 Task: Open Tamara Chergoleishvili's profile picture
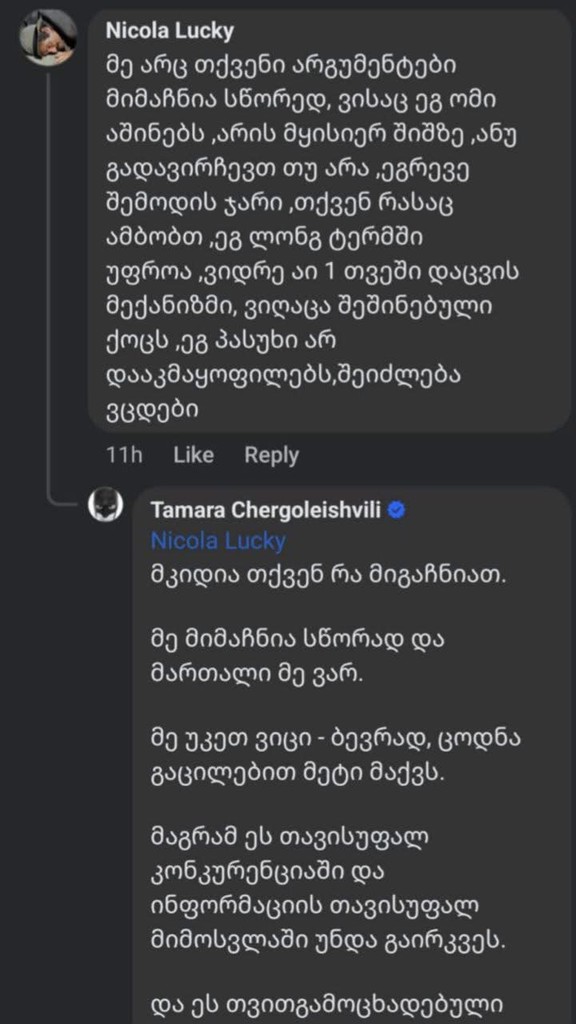[103, 506]
